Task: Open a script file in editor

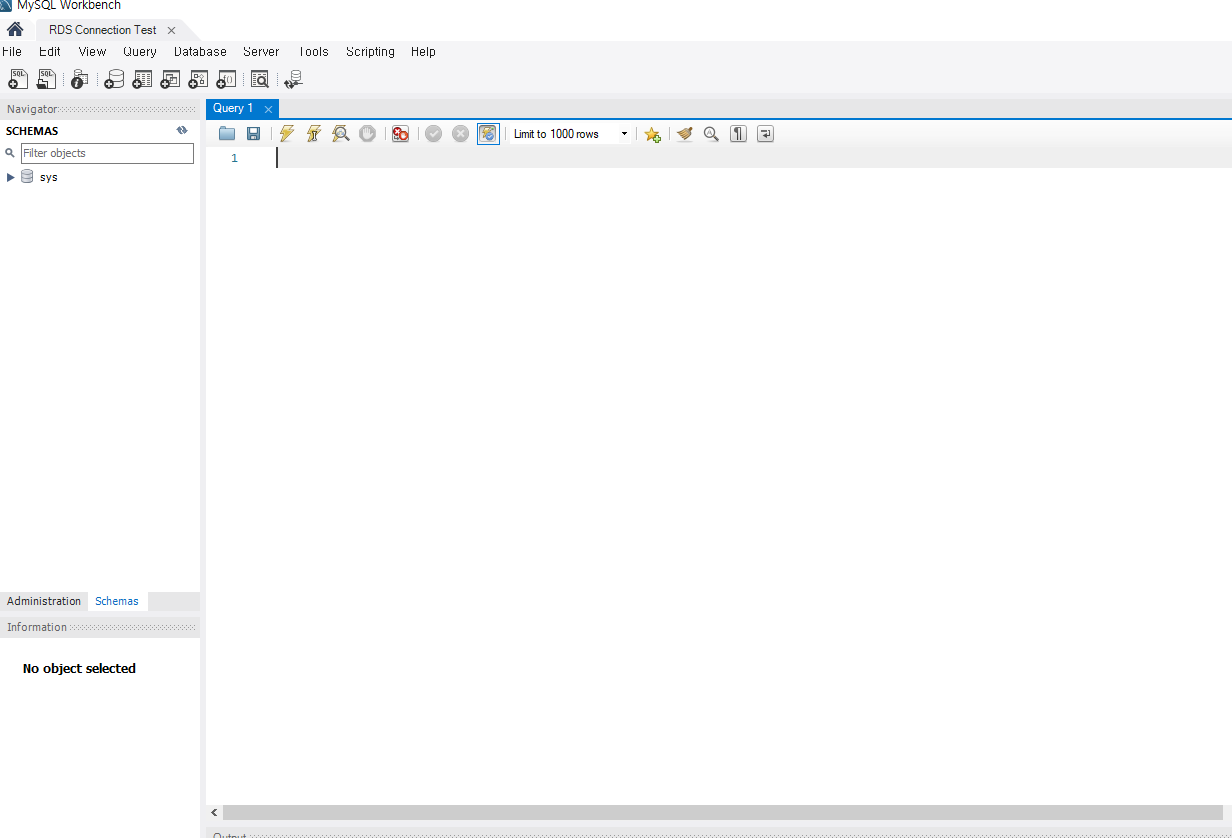Action: [x=227, y=134]
